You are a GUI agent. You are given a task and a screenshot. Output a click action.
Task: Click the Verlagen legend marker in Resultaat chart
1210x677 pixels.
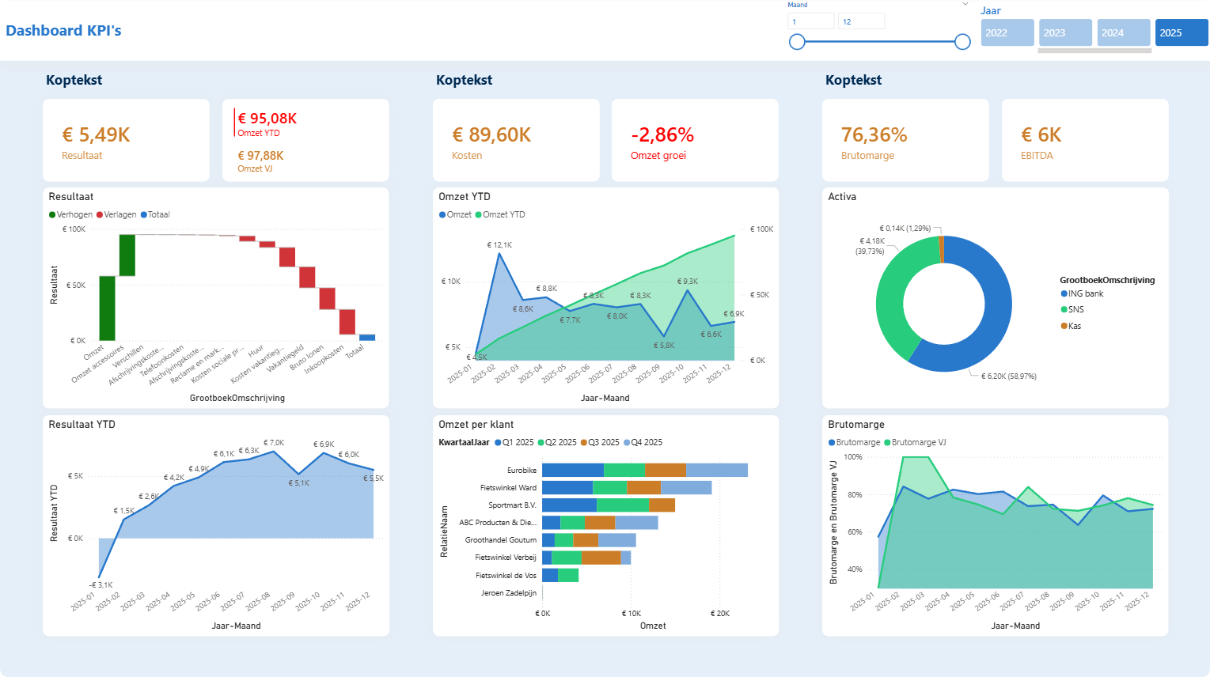[x=101, y=215]
